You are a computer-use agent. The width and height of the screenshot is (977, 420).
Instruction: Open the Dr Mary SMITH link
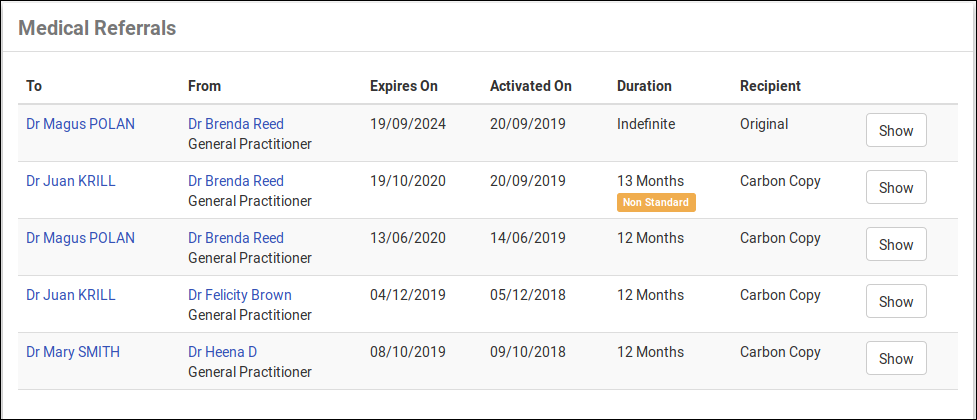[x=74, y=352]
